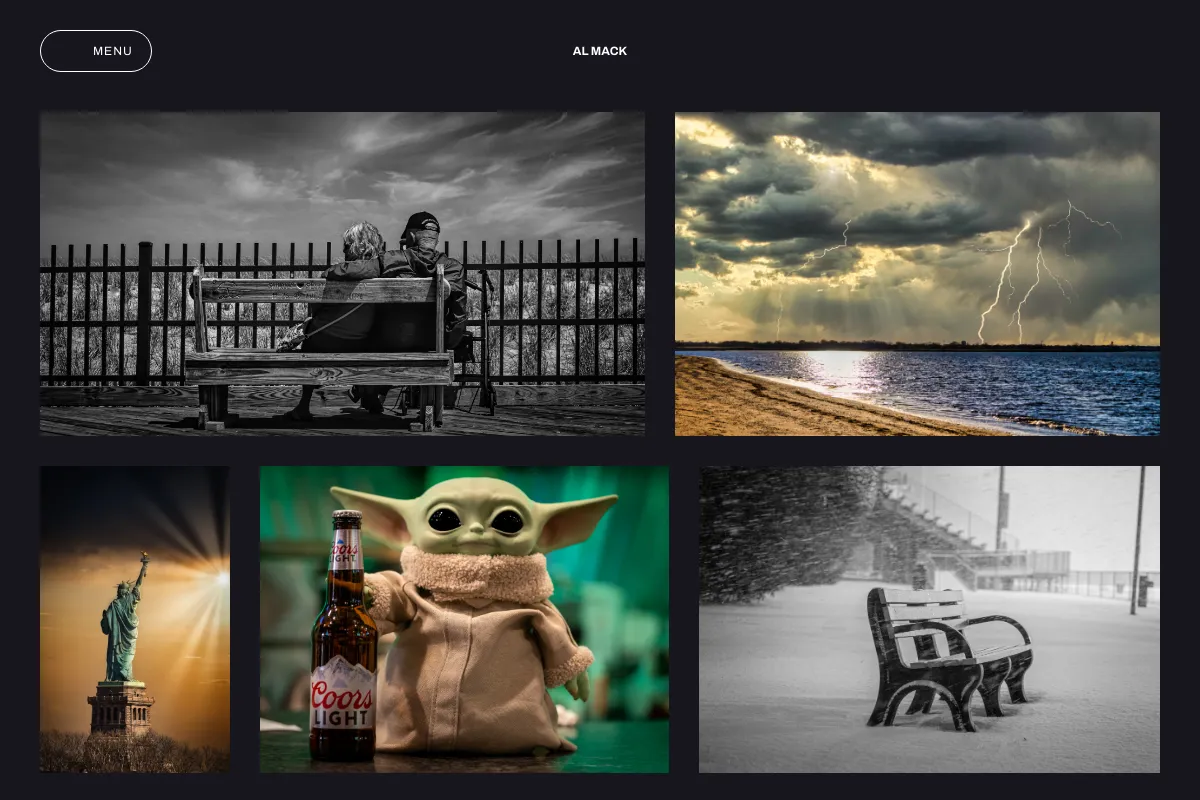Open the Baby Yoda Coors Light photo
This screenshot has width=1200, height=800.
point(464,619)
